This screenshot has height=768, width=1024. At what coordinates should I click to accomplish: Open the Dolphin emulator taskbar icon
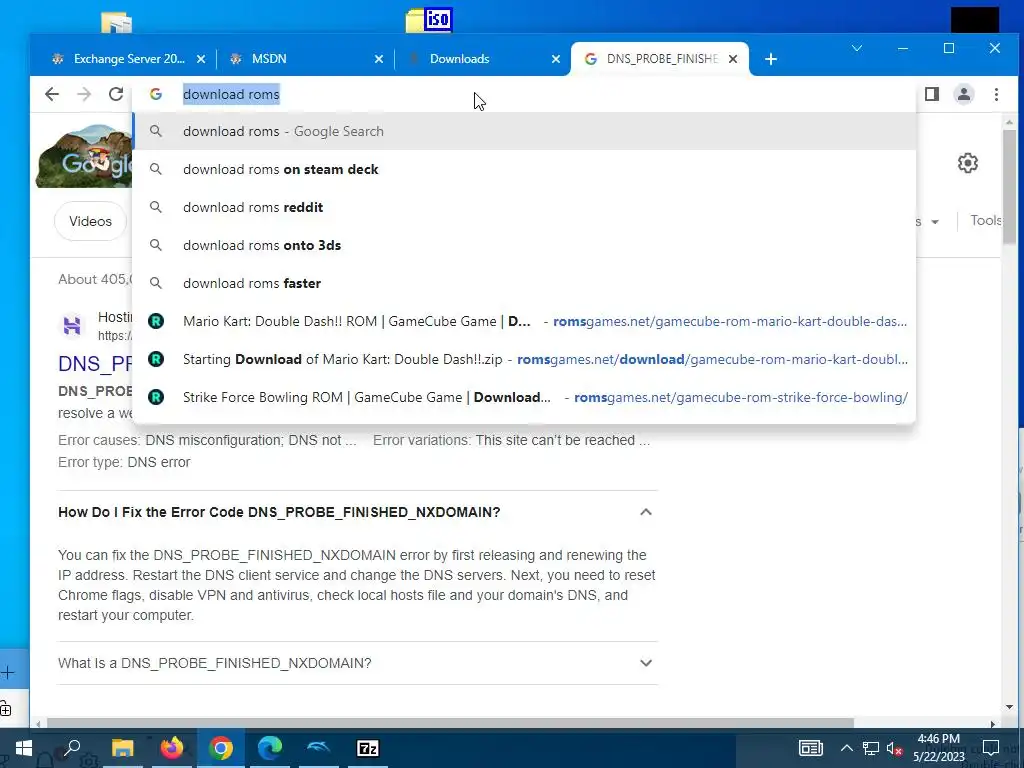click(x=319, y=748)
